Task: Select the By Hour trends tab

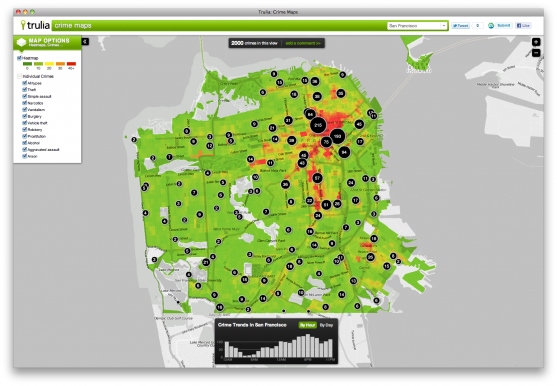Action: pos(307,325)
